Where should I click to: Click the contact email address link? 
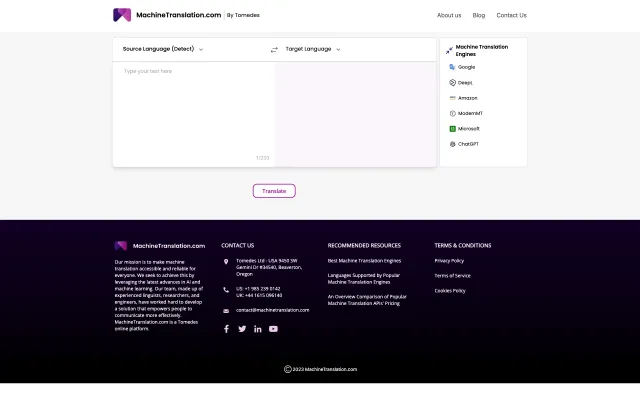click(x=272, y=310)
